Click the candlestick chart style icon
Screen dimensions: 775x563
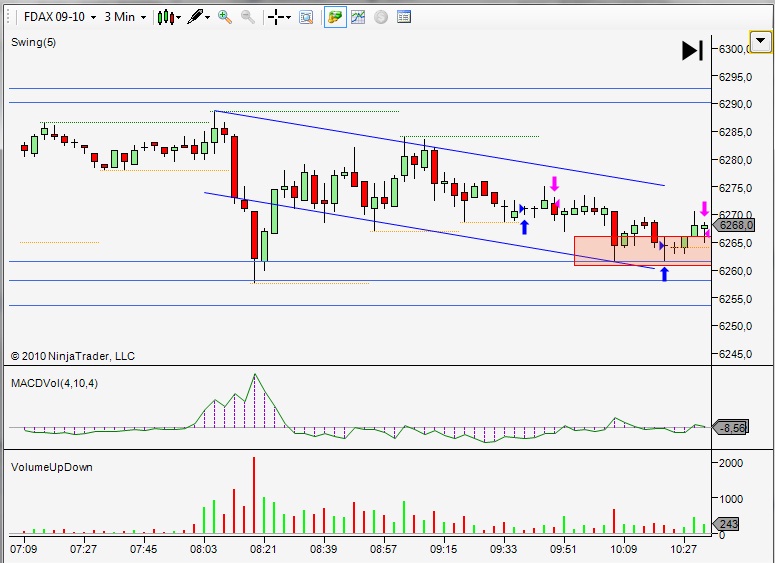click(165, 17)
